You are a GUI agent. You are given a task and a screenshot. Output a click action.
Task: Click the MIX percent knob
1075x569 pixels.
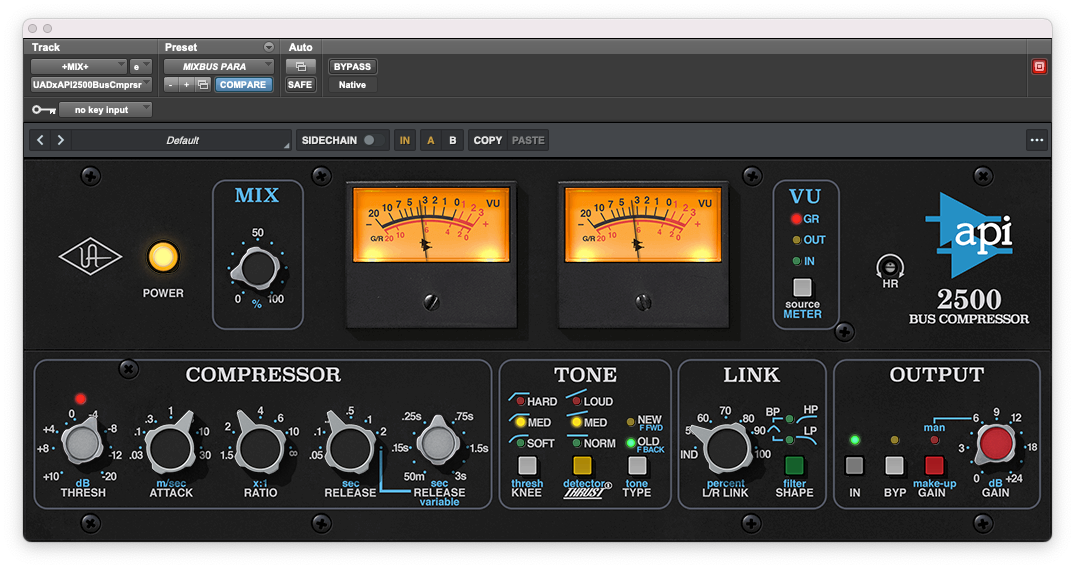click(256, 269)
